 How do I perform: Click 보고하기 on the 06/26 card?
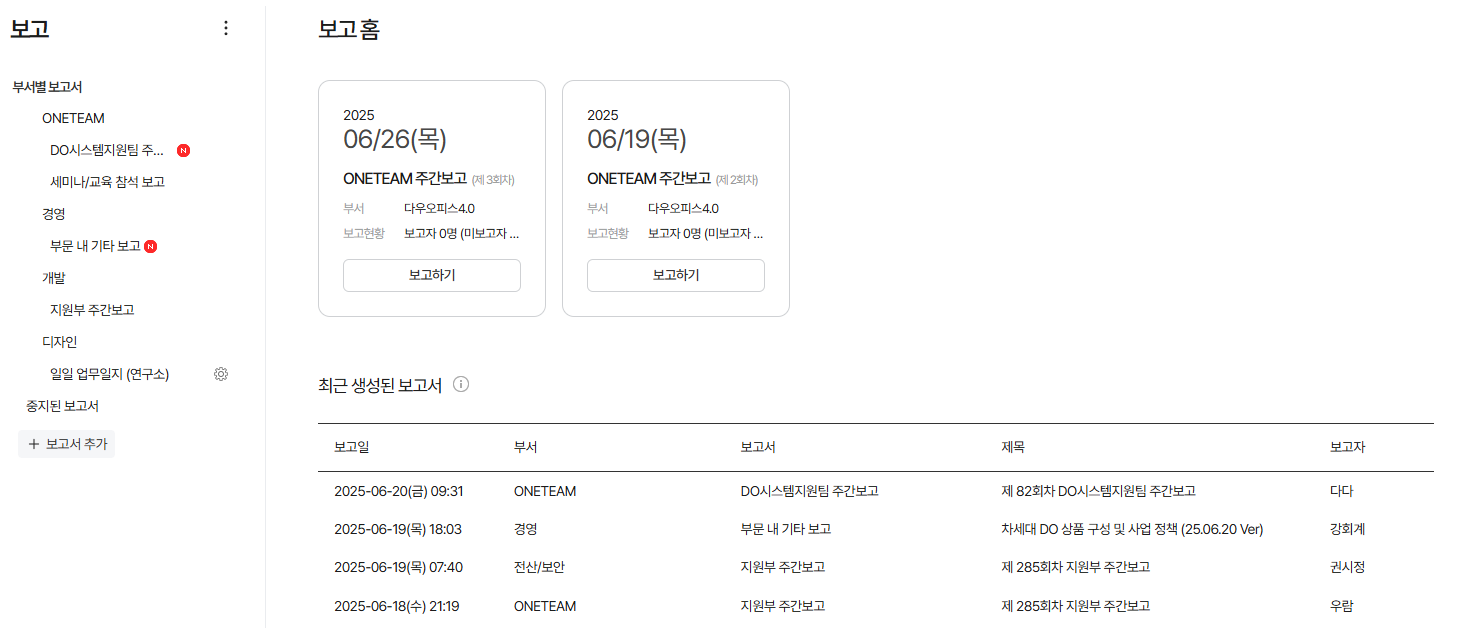[x=431, y=275]
